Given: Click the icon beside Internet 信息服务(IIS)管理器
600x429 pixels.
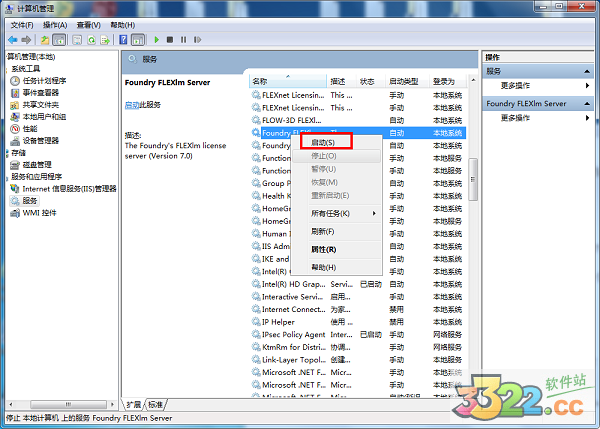Looking at the screenshot, I should point(15,189).
